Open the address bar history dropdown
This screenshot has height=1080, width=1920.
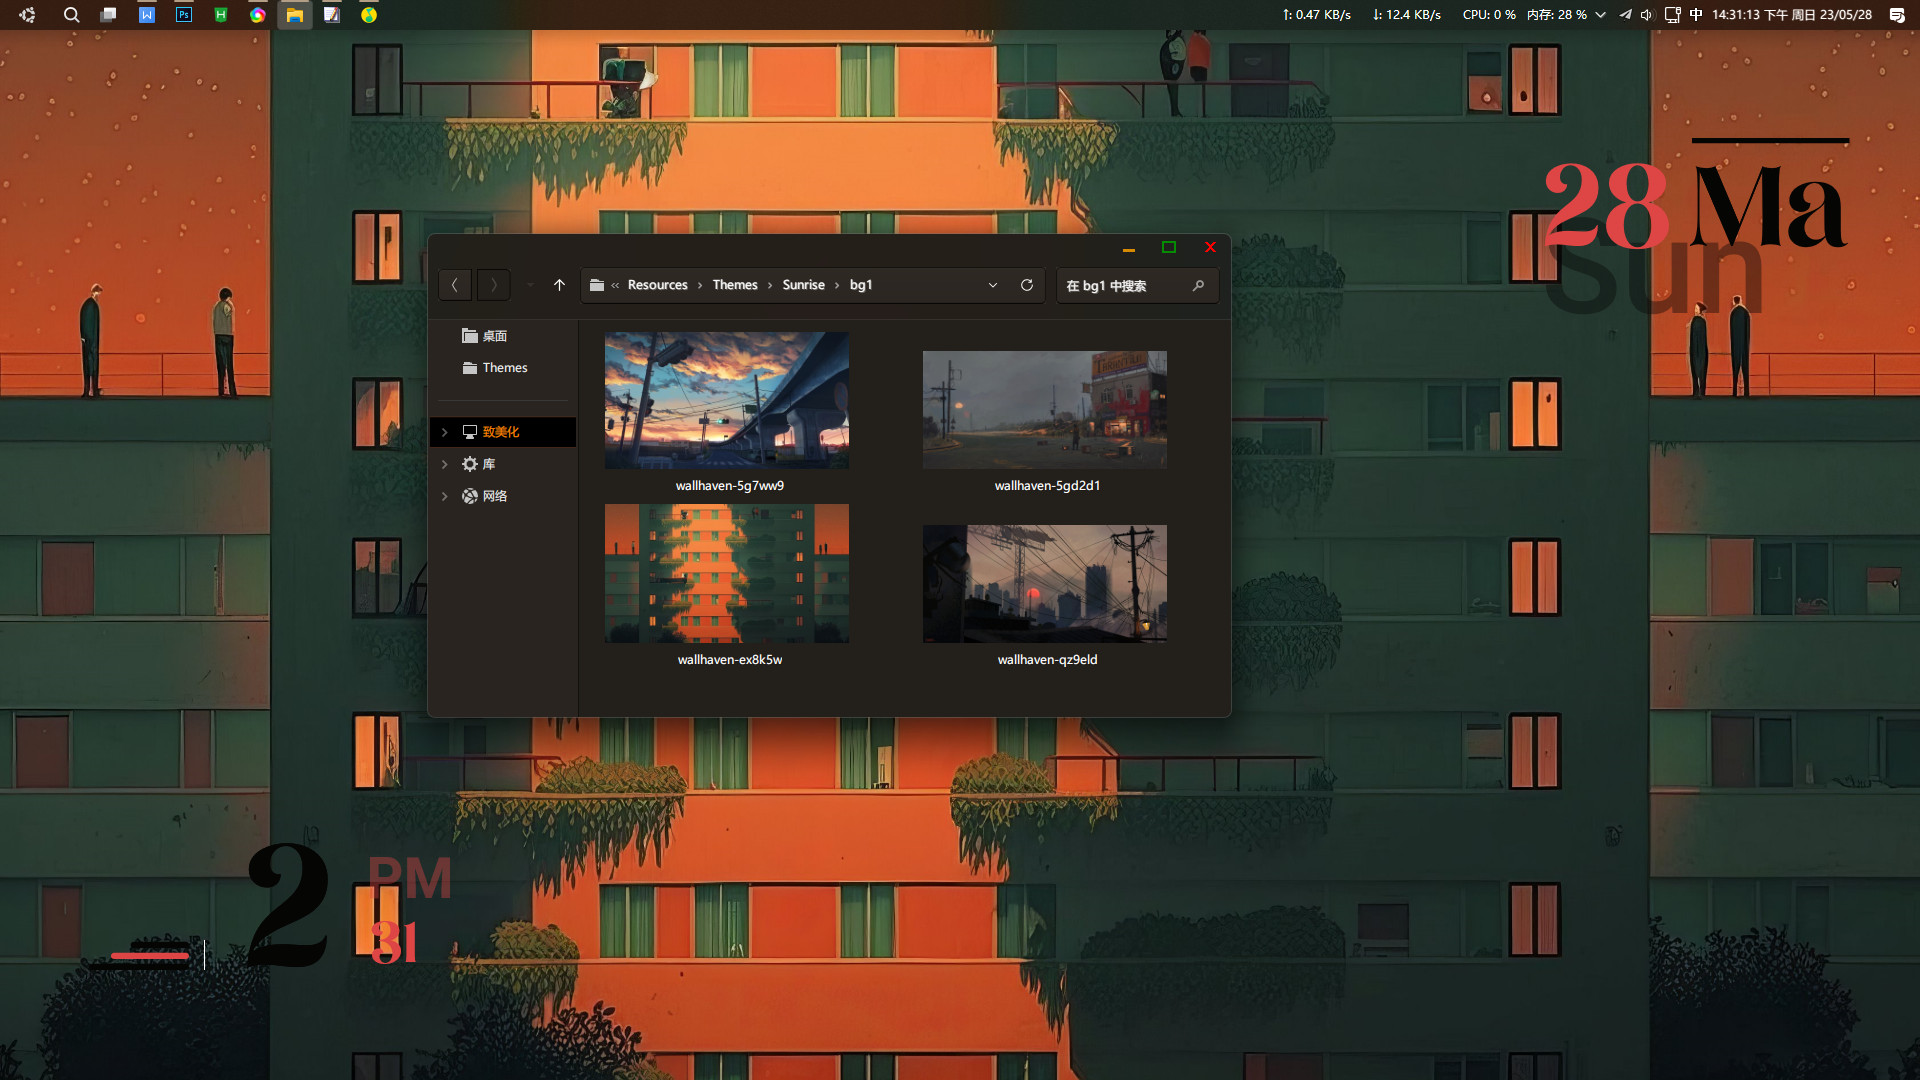(x=993, y=285)
